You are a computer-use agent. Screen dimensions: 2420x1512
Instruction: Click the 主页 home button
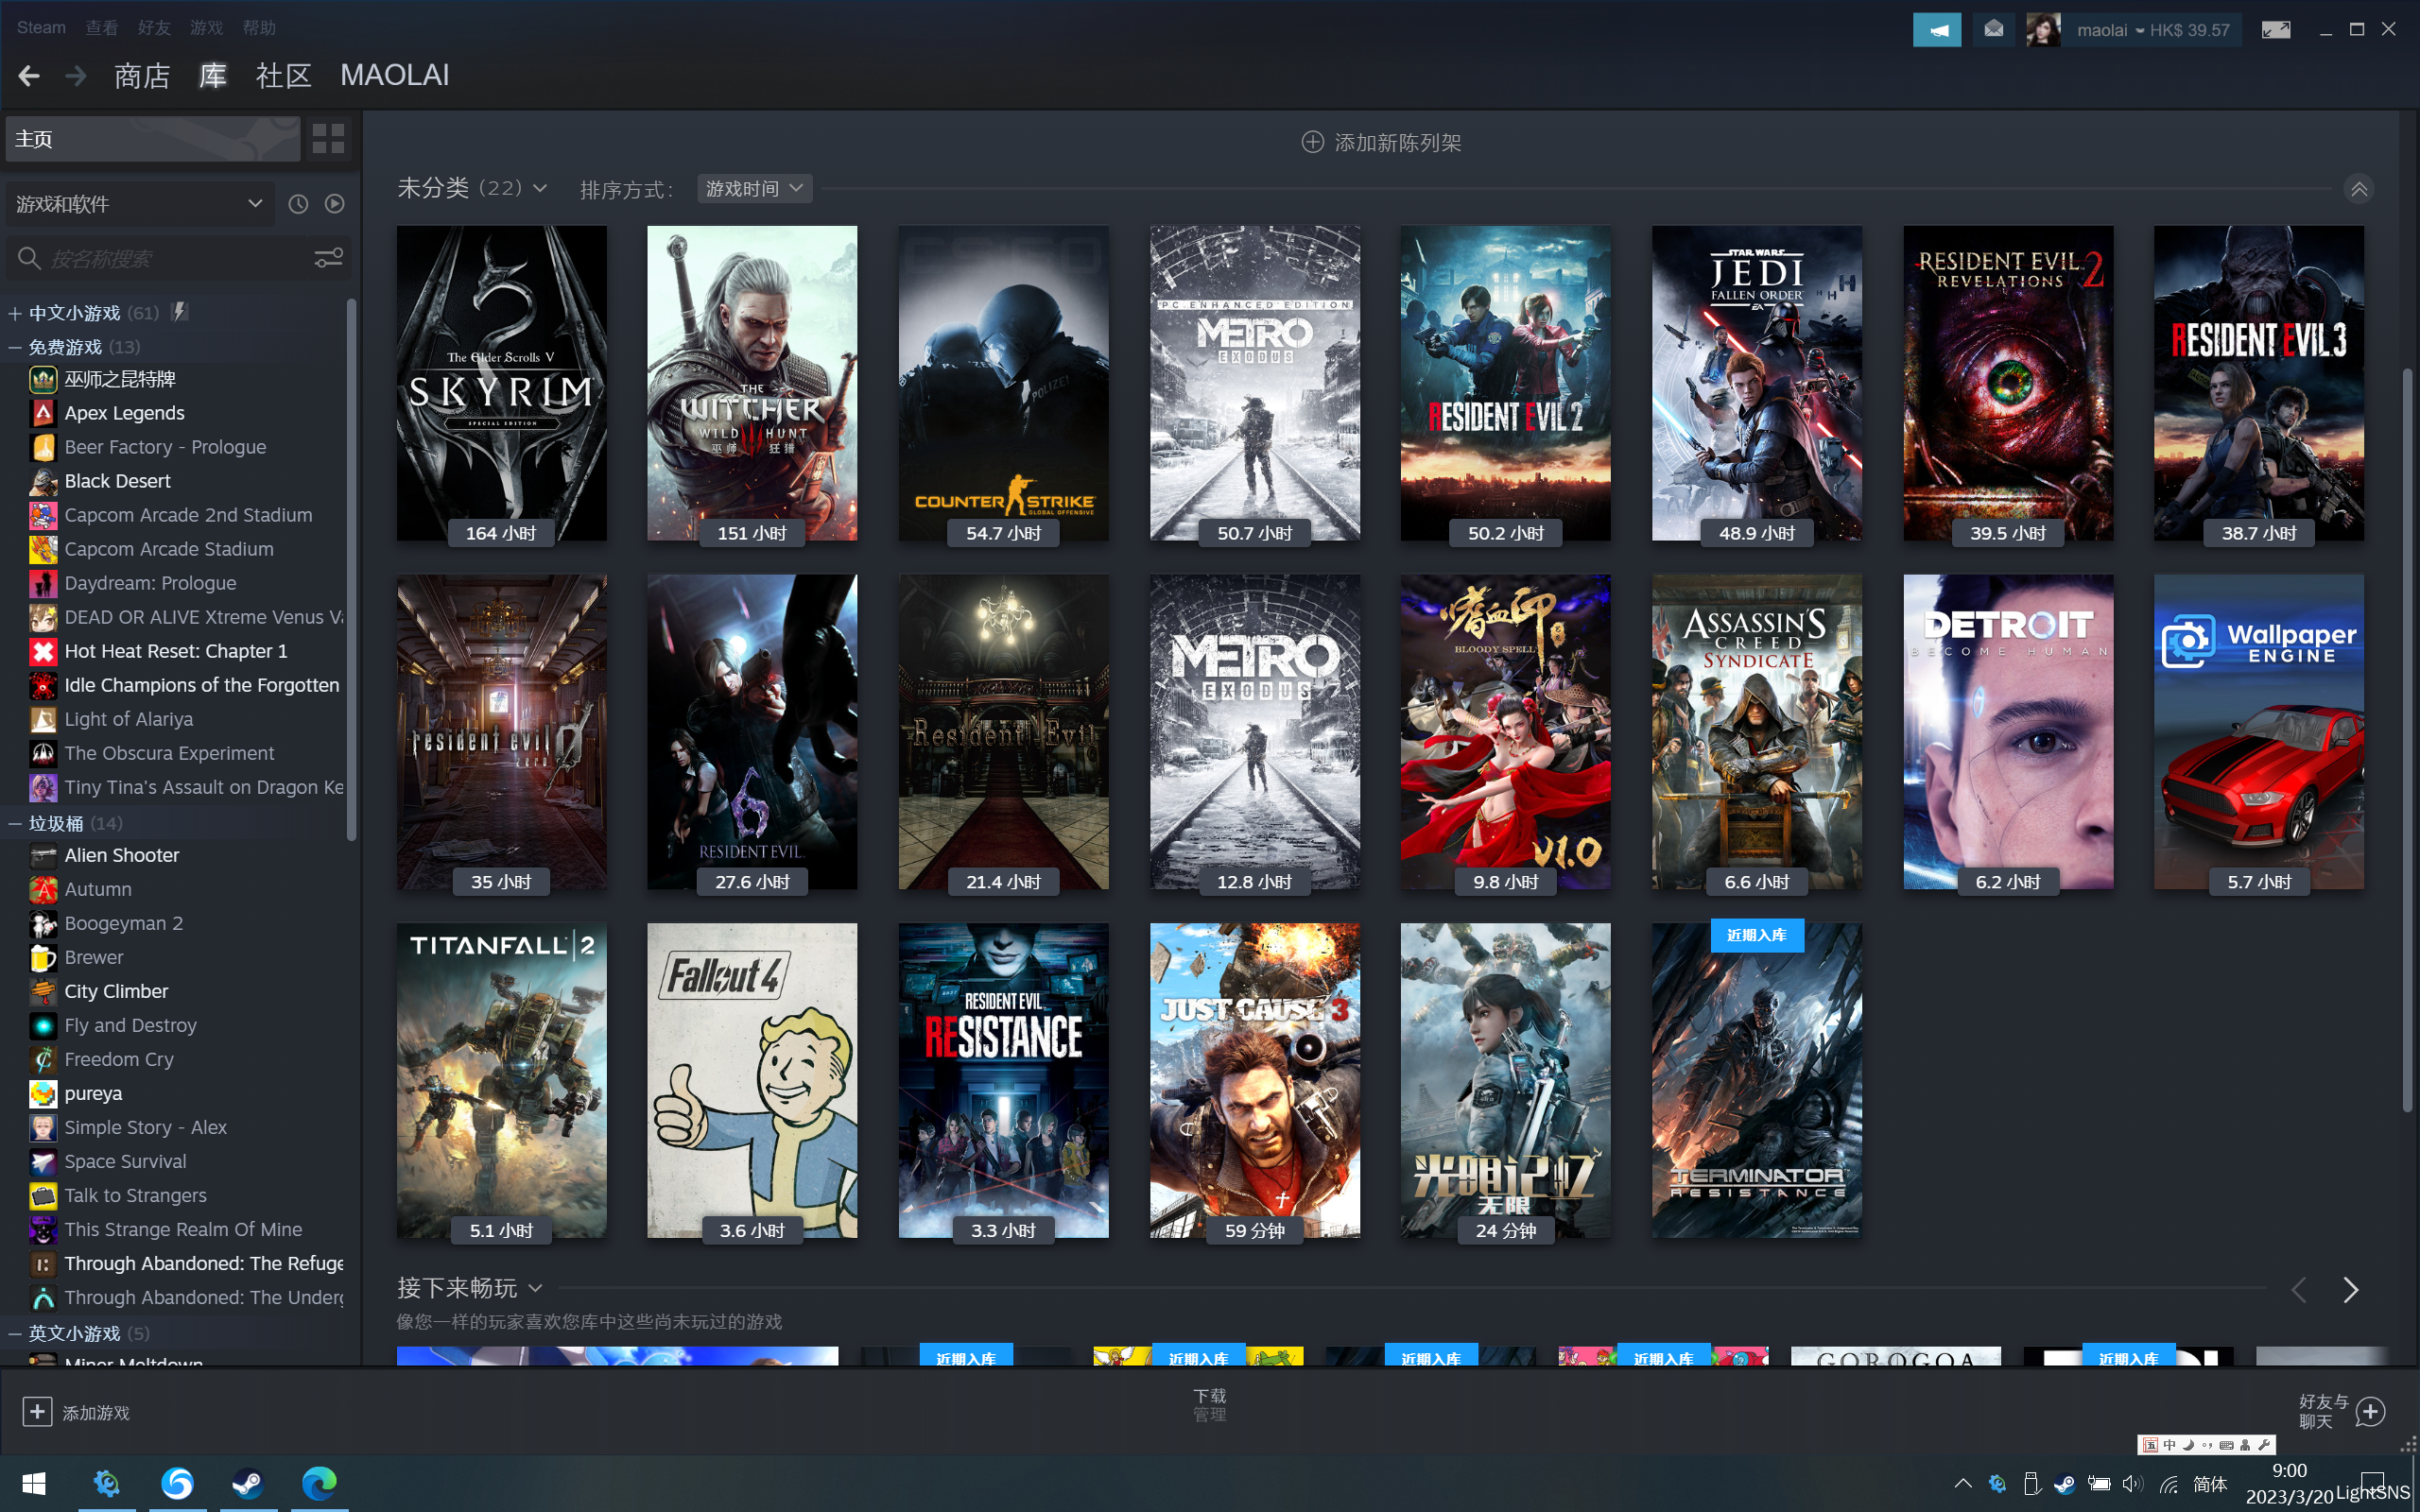(153, 139)
